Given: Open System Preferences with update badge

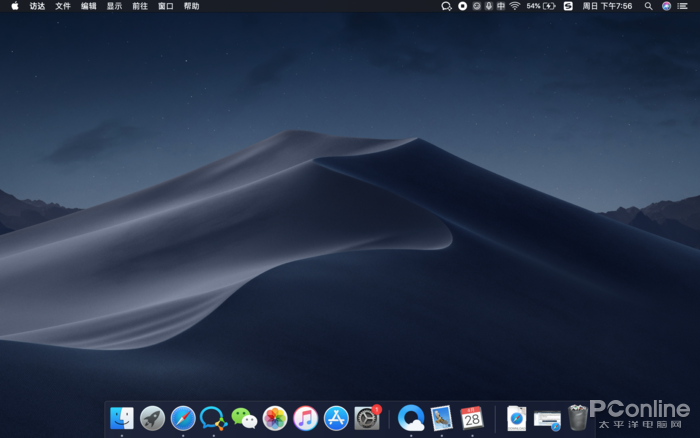Looking at the screenshot, I should pos(367,418).
